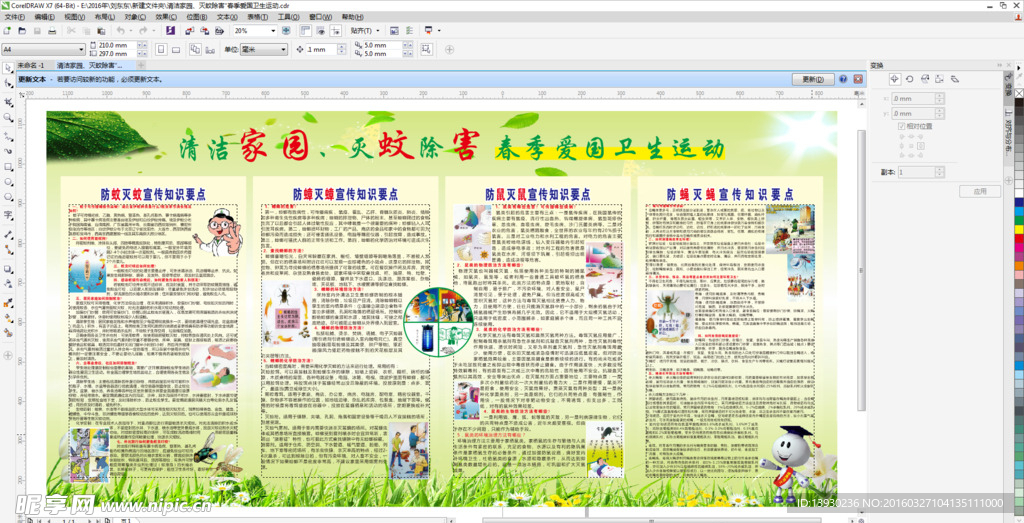The height and width of the screenshot is (523, 1024).
Task: Click the 更新 update button
Action: (x=812, y=79)
